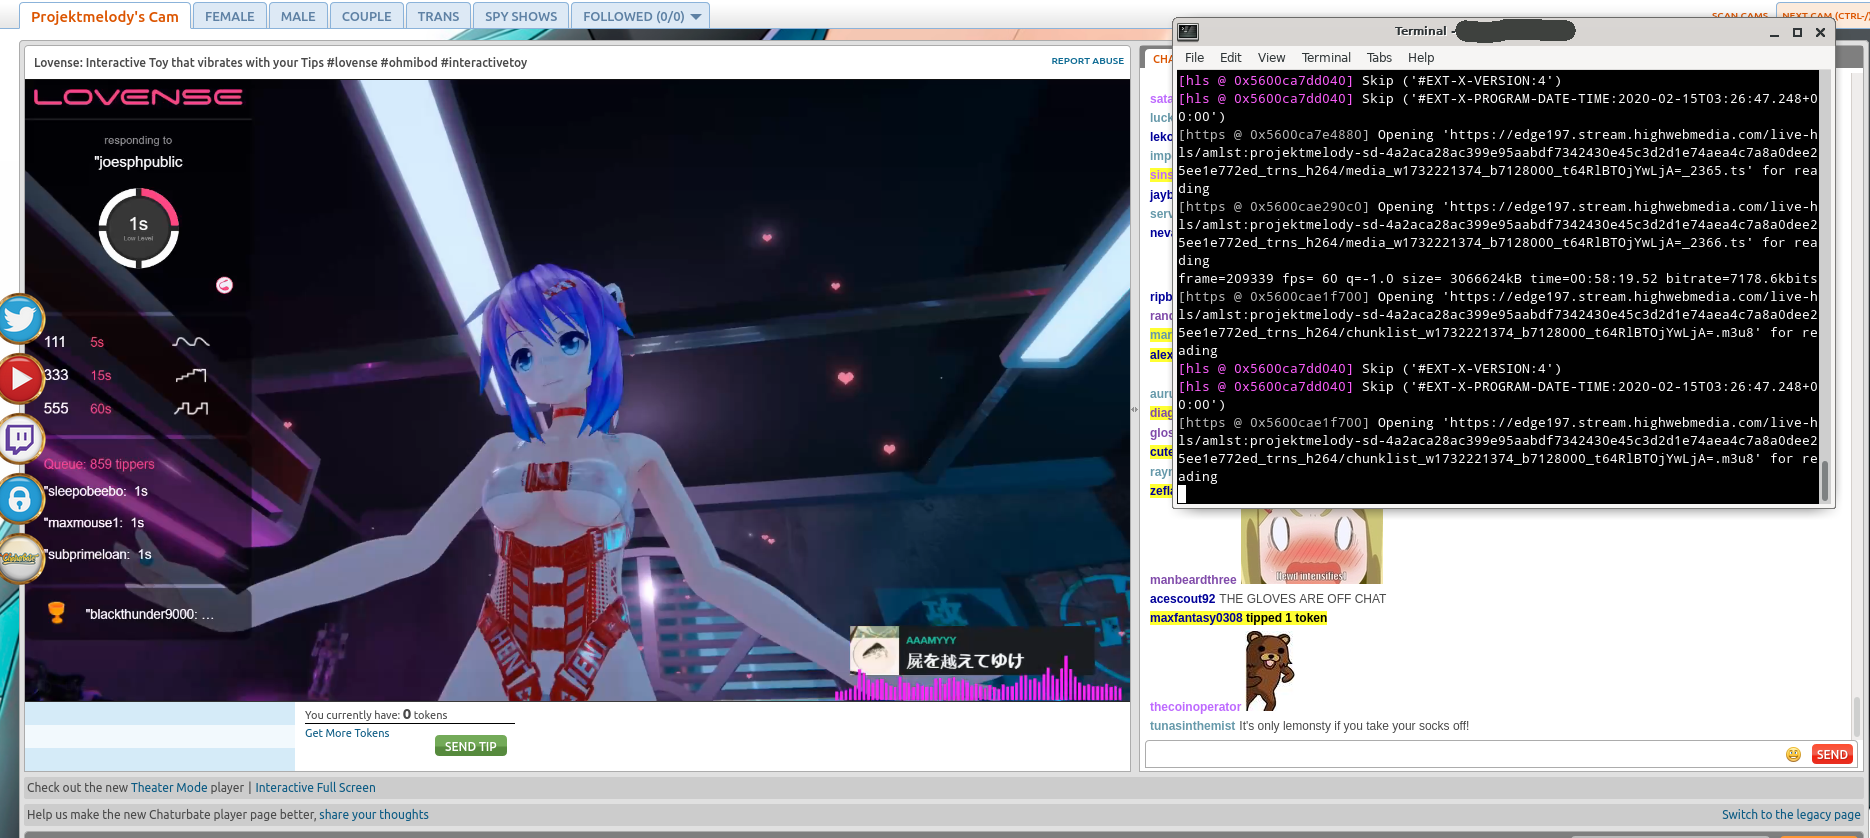Click the Queue: 859 tippers text
The height and width of the screenshot is (838, 1870).
(x=99, y=464)
